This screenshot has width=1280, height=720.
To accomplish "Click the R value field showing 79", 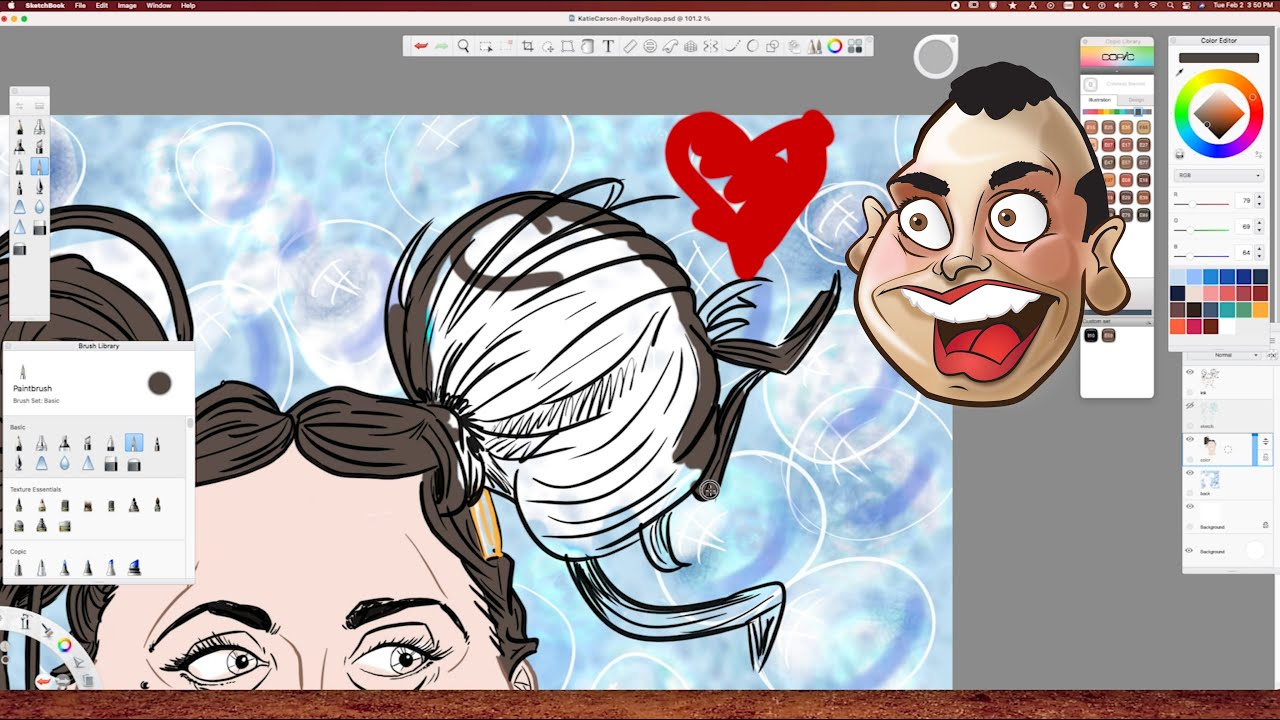I will coord(1245,201).
